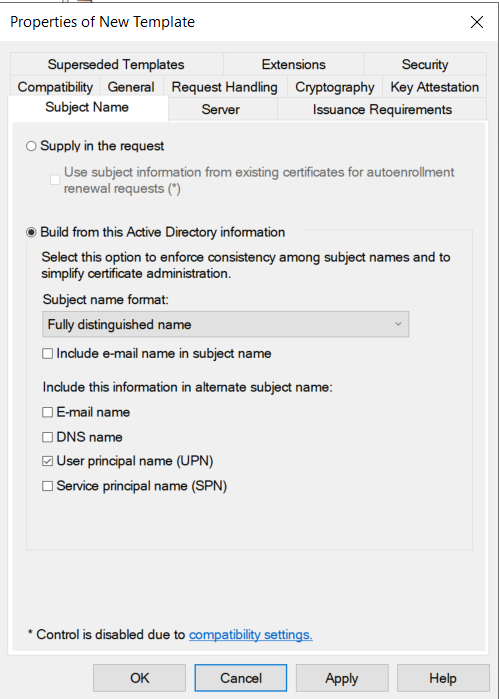Follow the compatibility settings link
This screenshot has height=699, width=499.
tap(251, 634)
